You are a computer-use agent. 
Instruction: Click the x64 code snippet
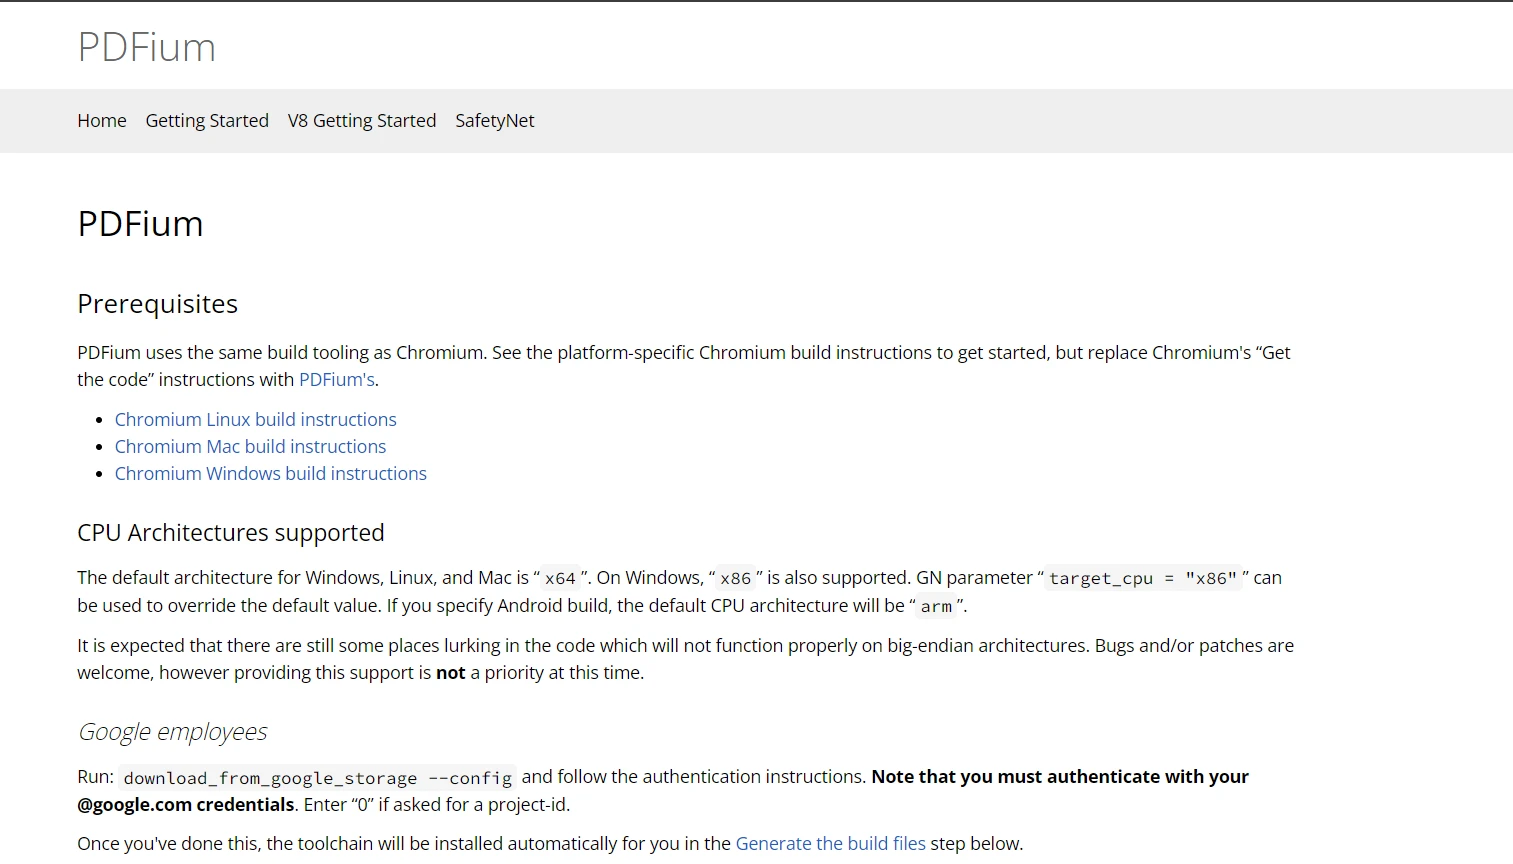click(560, 578)
